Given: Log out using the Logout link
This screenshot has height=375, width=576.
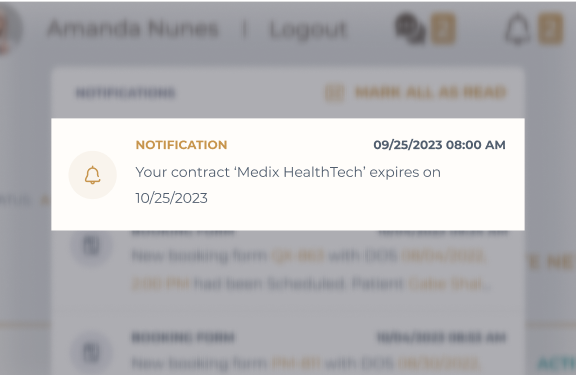Looking at the screenshot, I should click(308, 30).
